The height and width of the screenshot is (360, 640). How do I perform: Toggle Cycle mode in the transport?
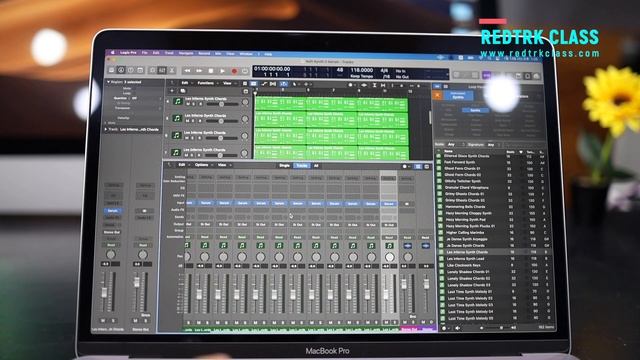coord(245,71)
